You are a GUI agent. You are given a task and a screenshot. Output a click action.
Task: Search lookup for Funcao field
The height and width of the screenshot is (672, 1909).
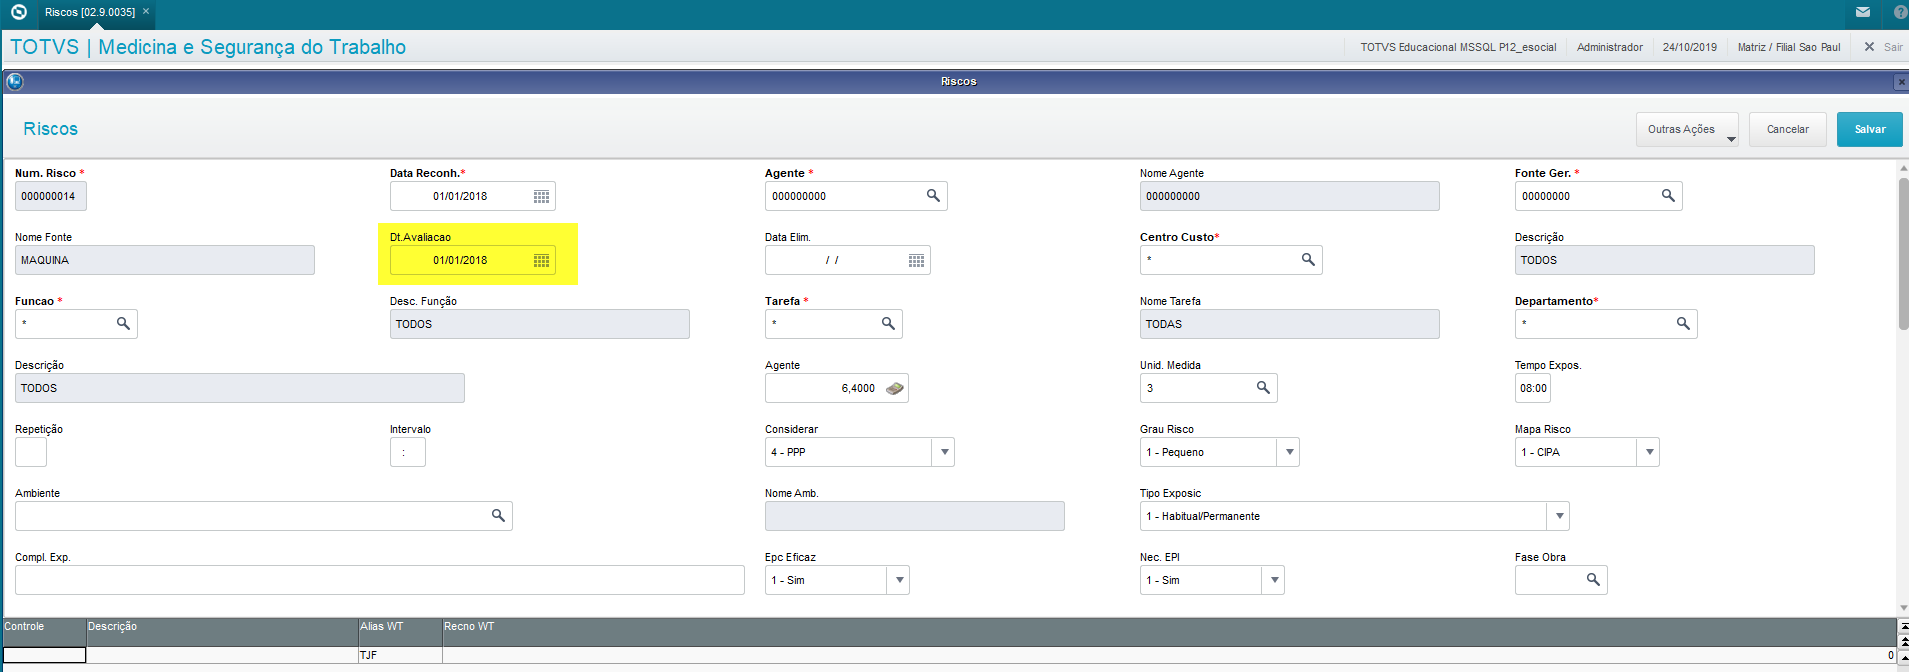coord(123,324)
